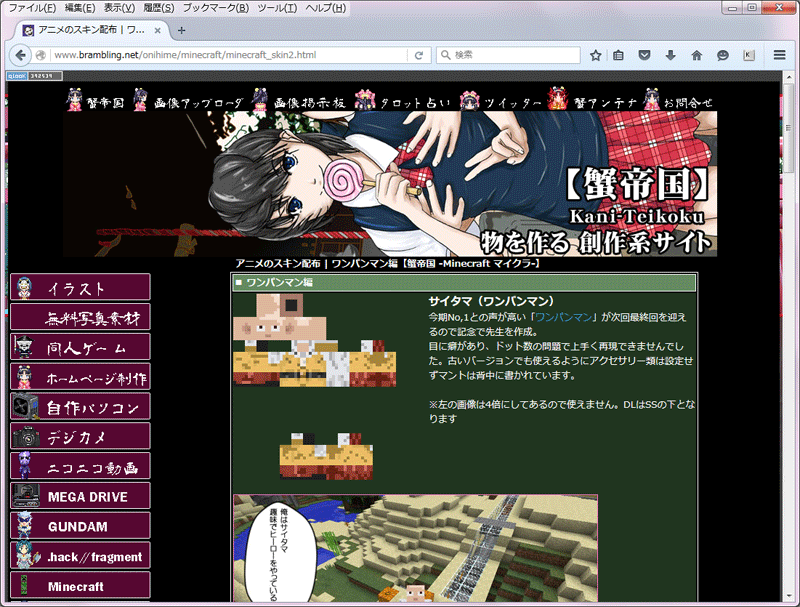Open 画像アップローダ navigation link
Screen dimensions: 800x607
pyautogui.click(x=188, y=100)
